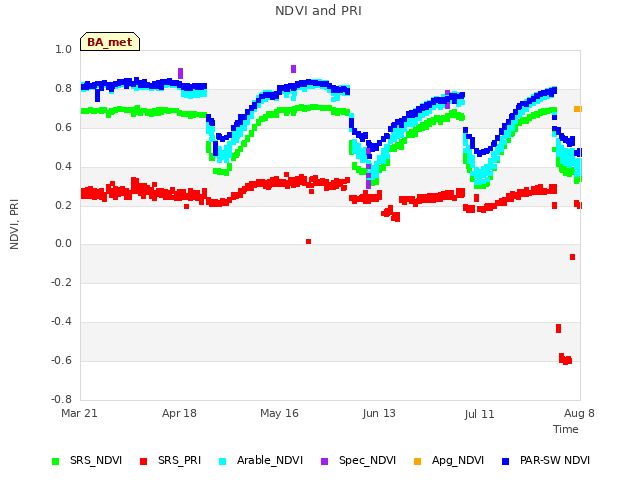
Task: Click the Jul 11 date tick label
Action: (x=479, y=414)
